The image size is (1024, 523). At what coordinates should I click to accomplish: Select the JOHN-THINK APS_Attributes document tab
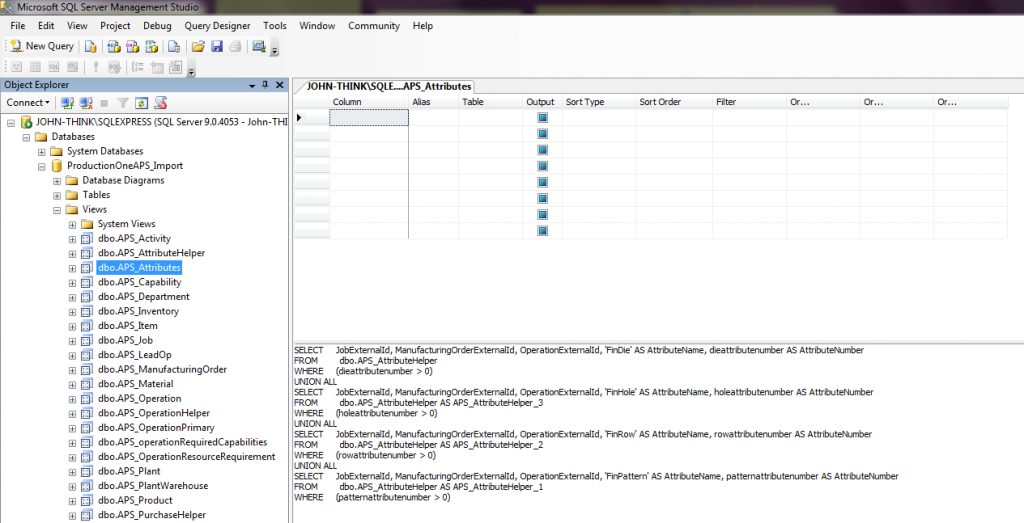[388, 87]
